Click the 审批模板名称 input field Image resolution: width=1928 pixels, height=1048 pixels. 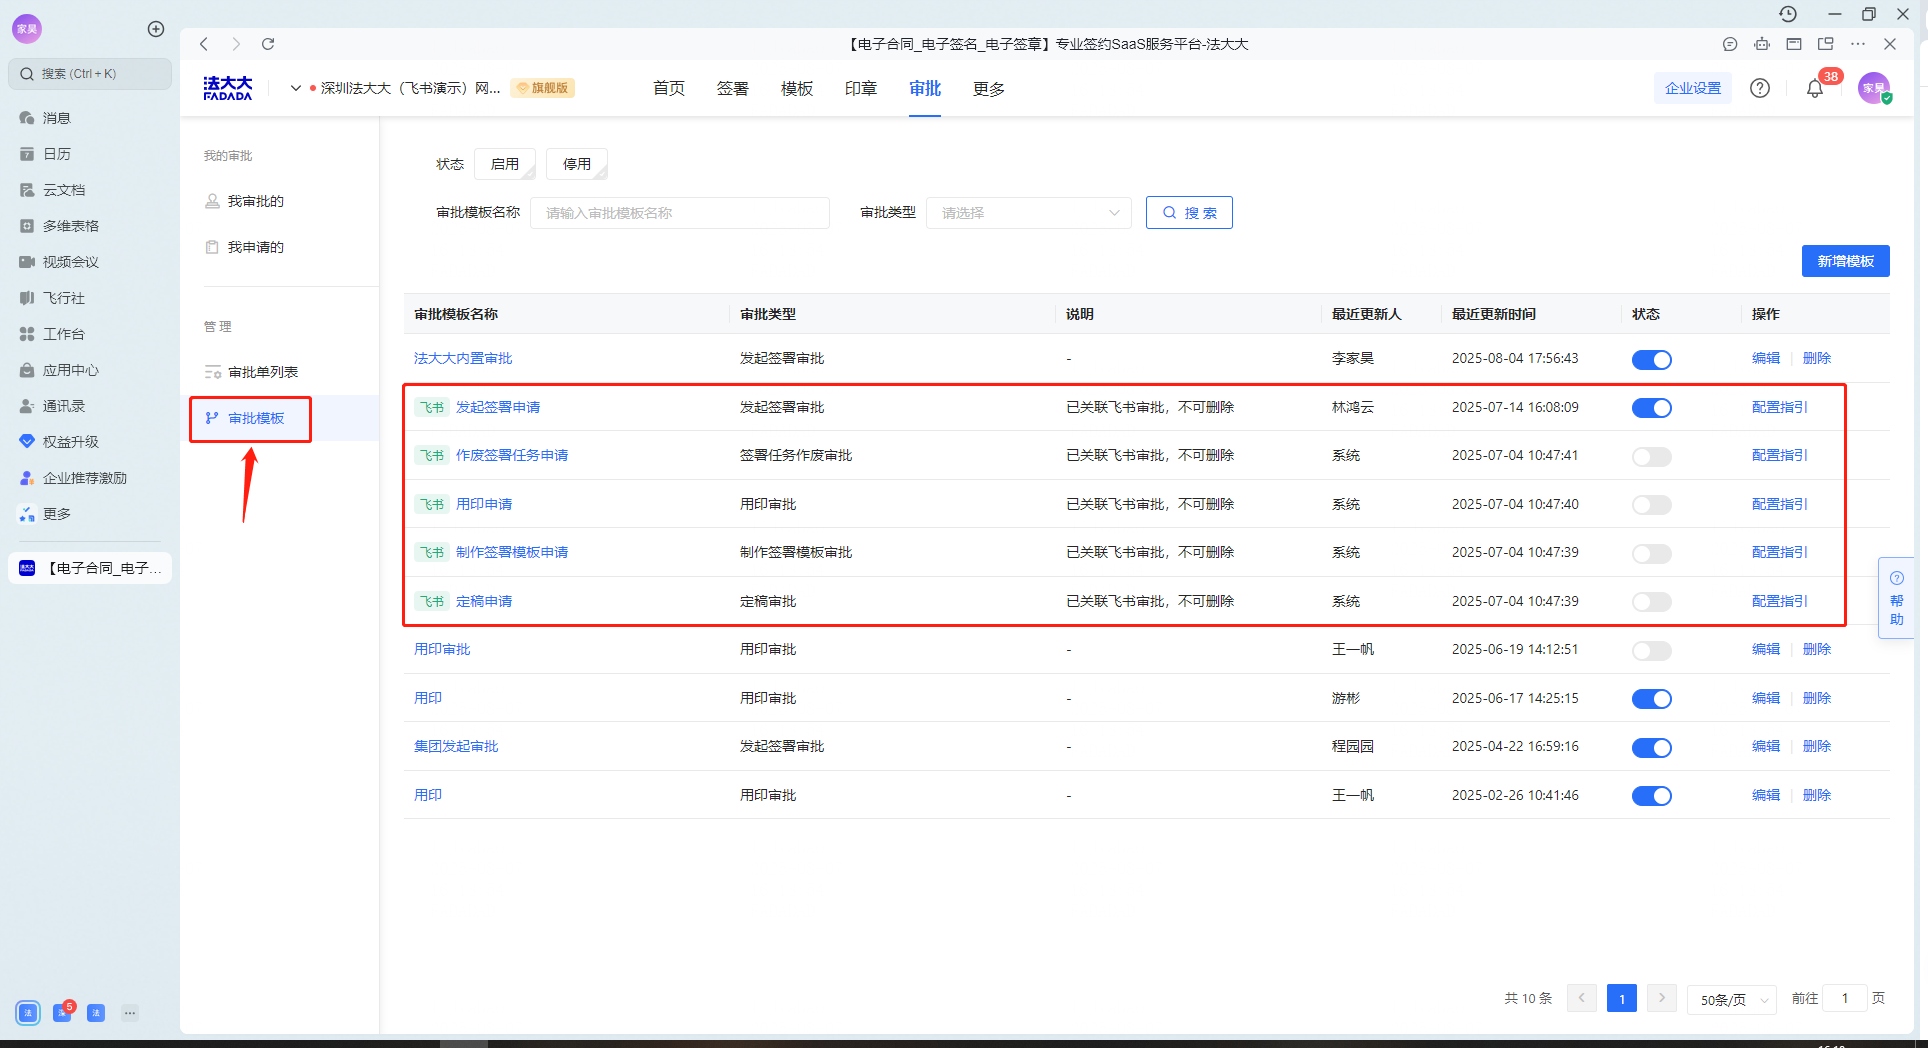[x=680, y=213]
